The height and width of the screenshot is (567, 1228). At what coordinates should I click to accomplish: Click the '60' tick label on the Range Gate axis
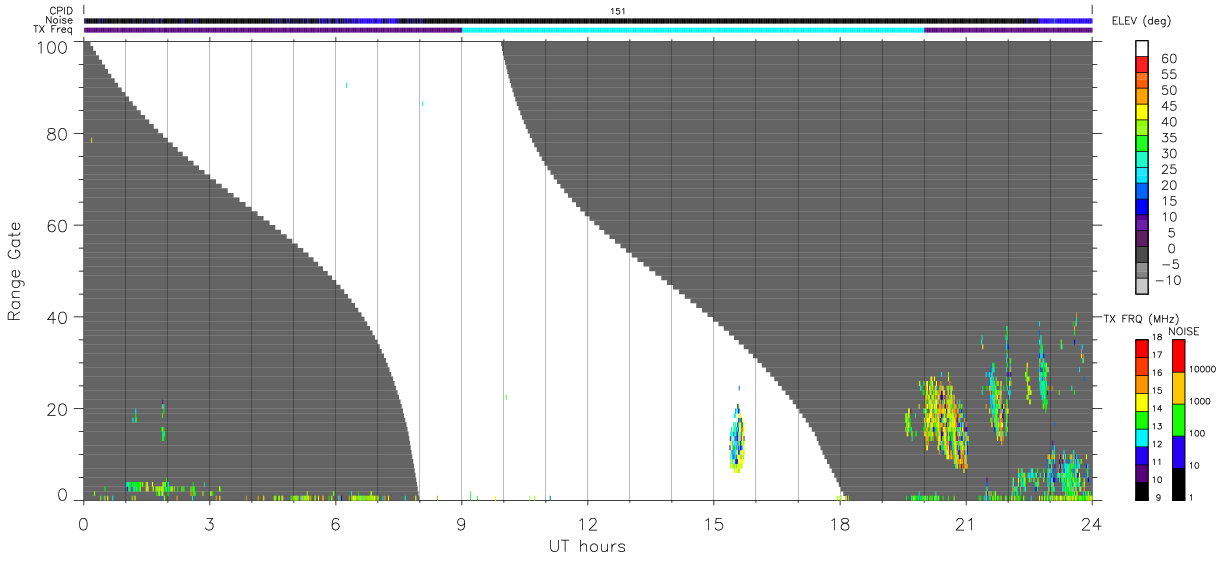coord(57,225)
